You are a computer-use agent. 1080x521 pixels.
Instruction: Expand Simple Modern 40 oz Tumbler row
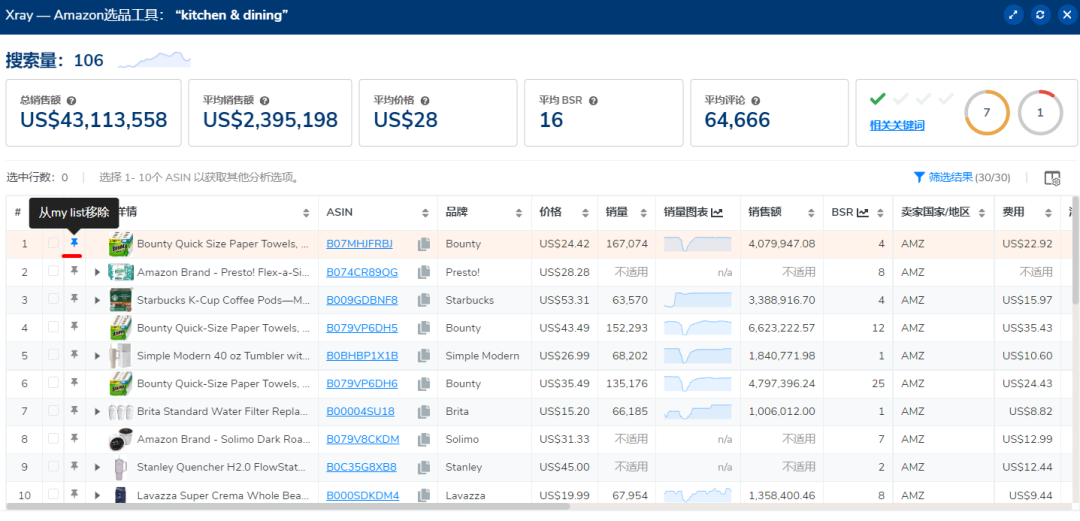(x=97, y=356)
